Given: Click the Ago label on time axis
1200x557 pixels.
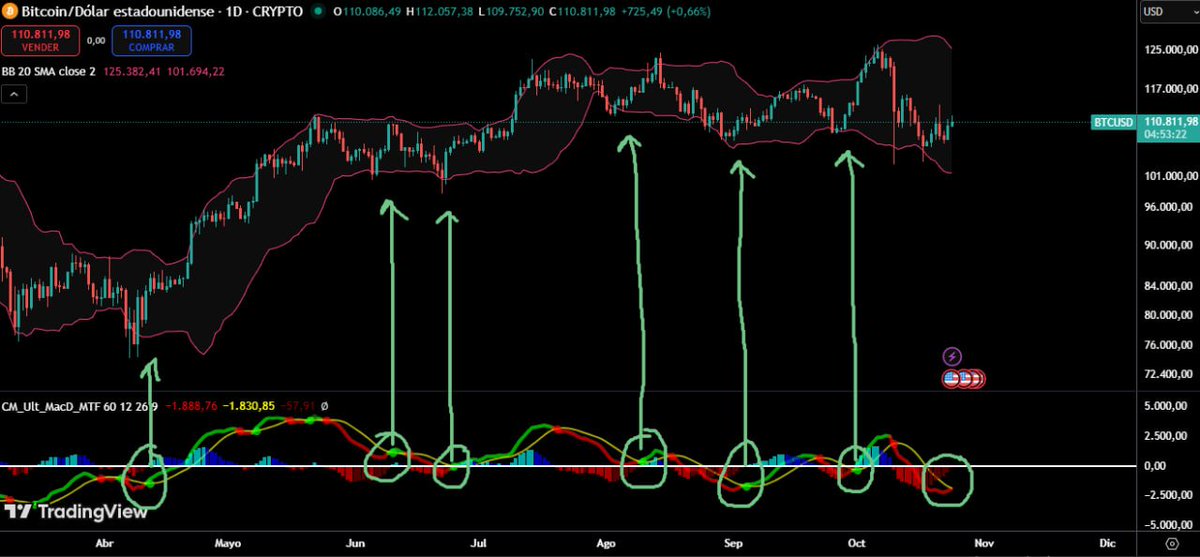Looking at the screenshot, I should click(605, 543).
